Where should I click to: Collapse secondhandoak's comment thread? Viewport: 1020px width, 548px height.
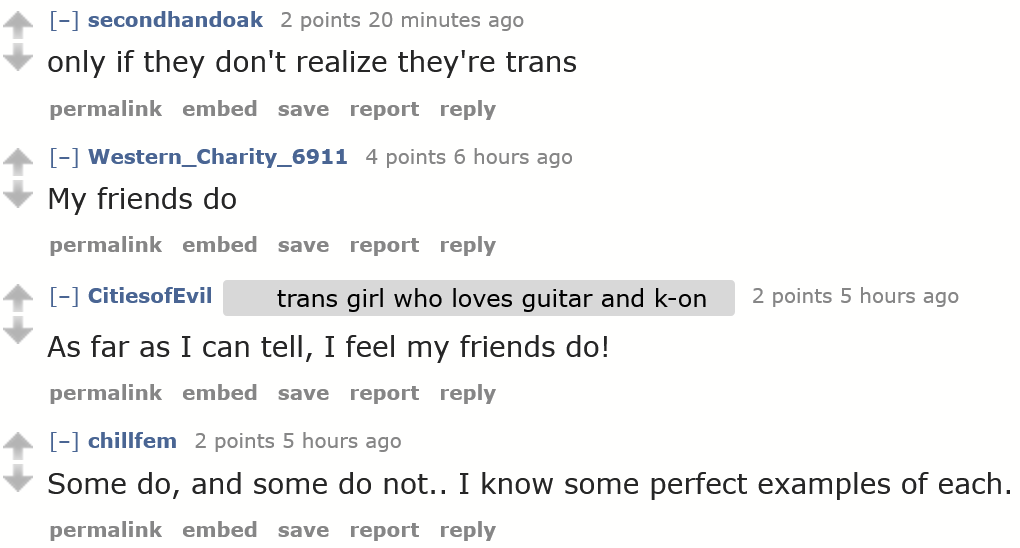pyautogui.click(x=65, y=20)
